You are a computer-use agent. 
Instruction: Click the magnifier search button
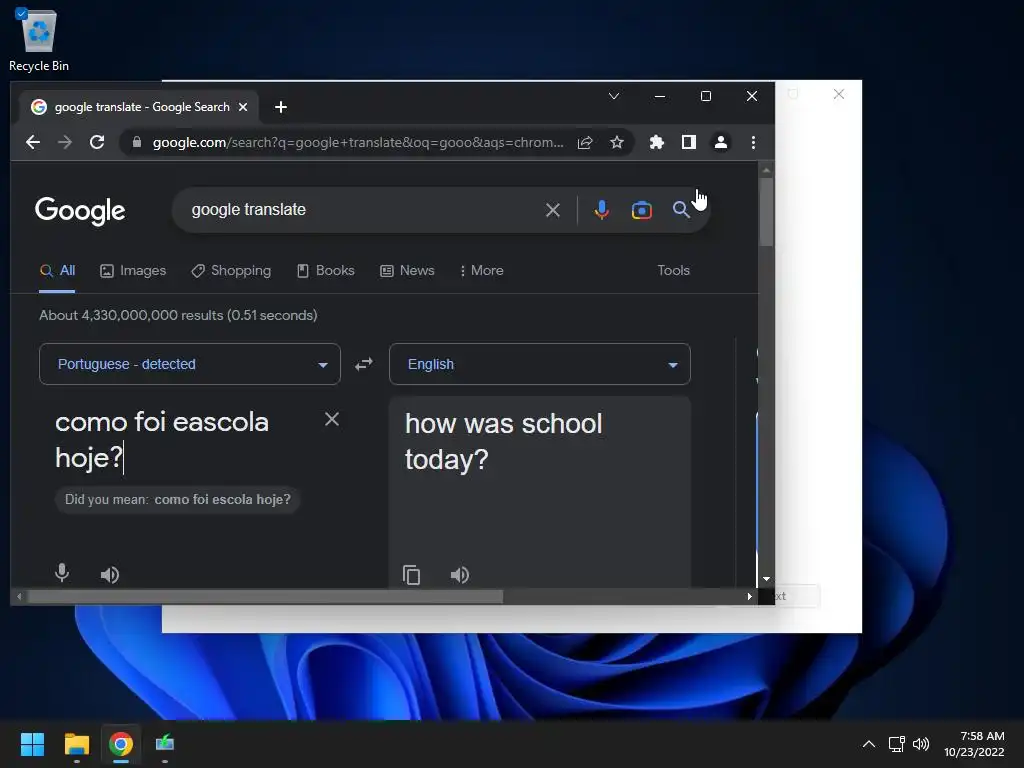680,210
